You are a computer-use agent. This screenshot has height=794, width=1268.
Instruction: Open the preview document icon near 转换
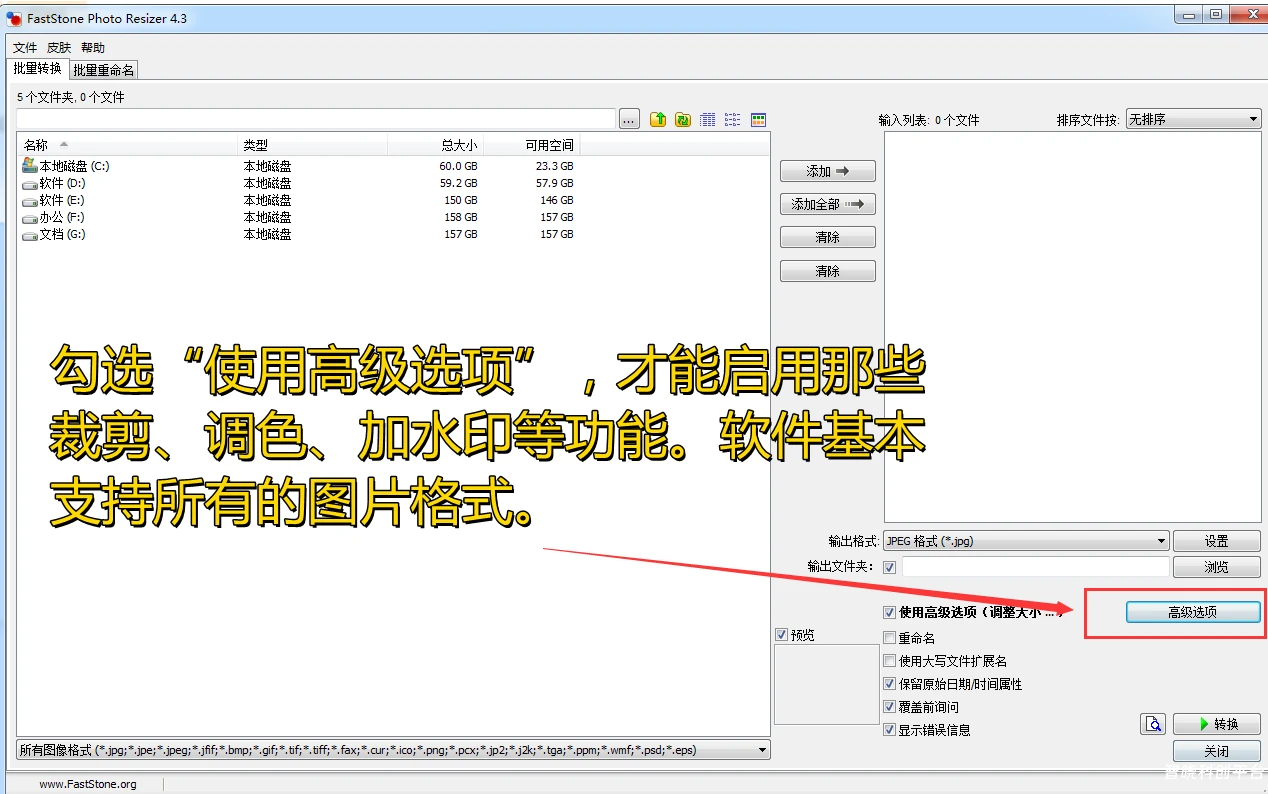click(x=1153, y=723)
